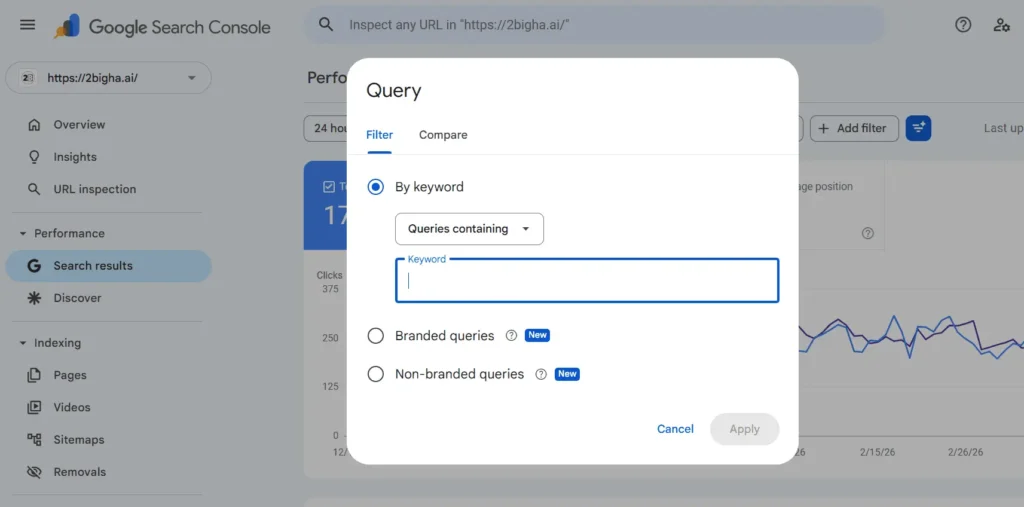This screenshot has height=507, width=1024.
Task: Open the Queries containing dropdown
Action: pos(469,229)
